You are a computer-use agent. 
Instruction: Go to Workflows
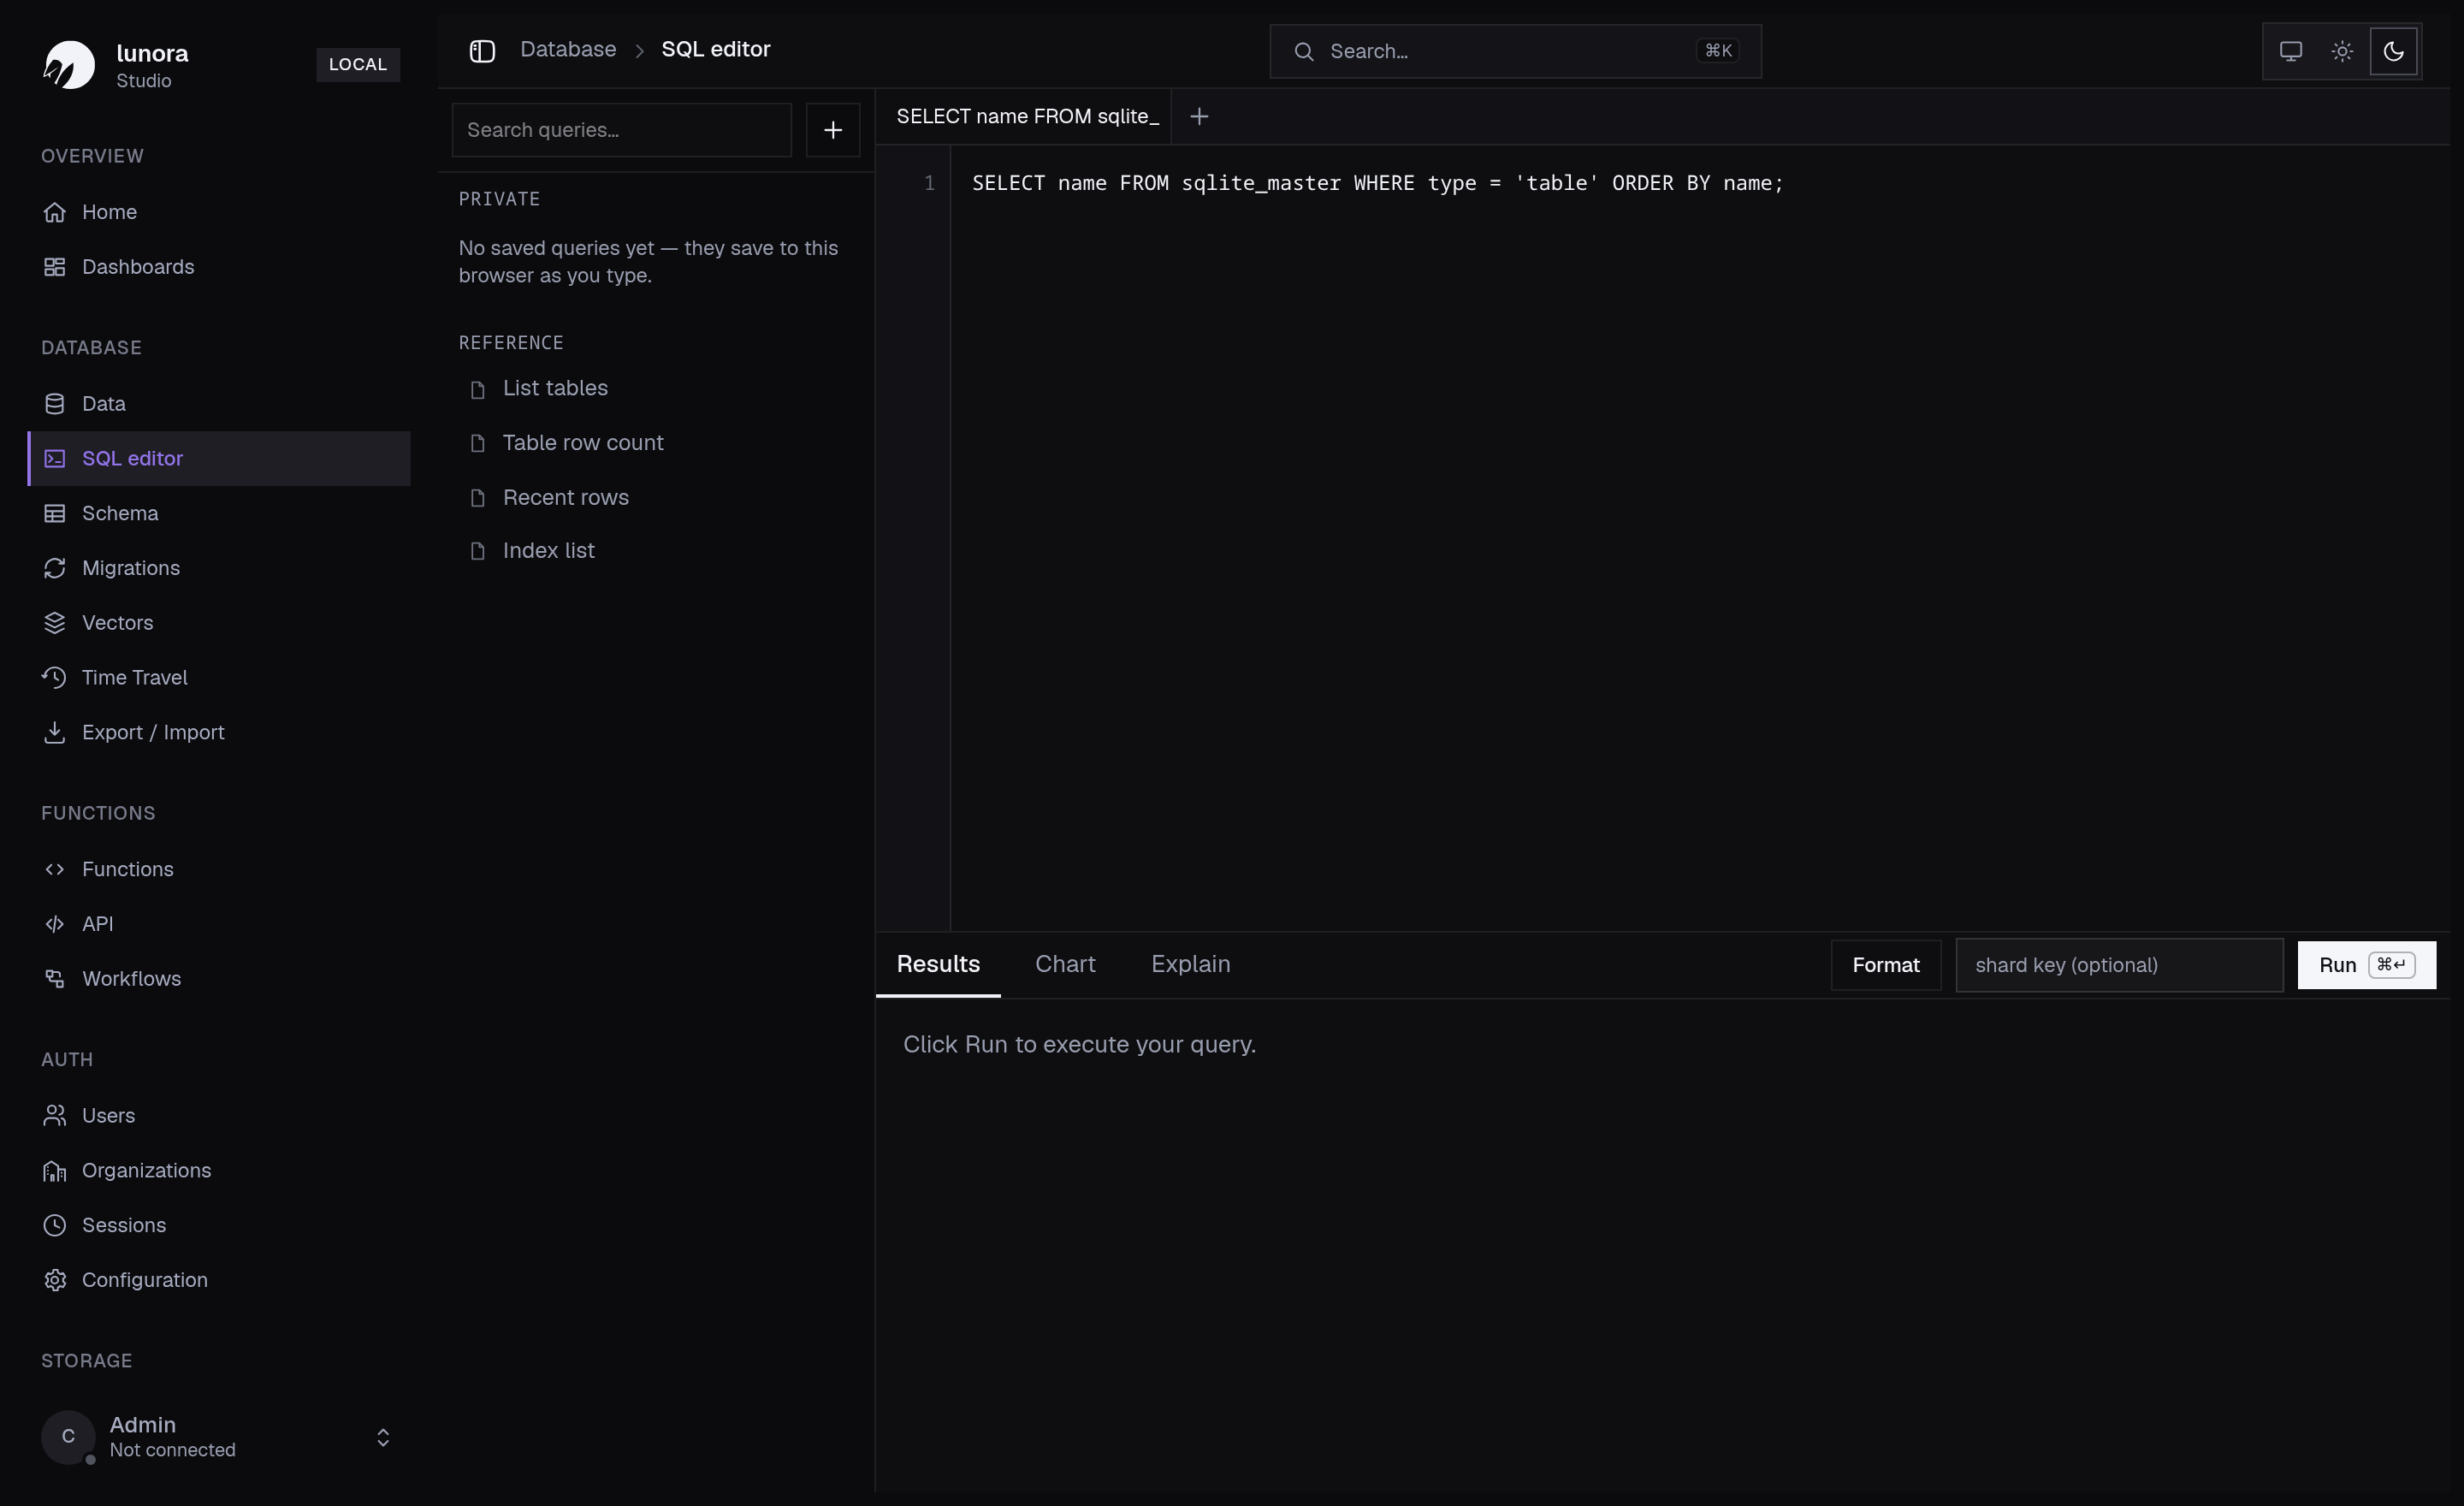pos(219,979)
